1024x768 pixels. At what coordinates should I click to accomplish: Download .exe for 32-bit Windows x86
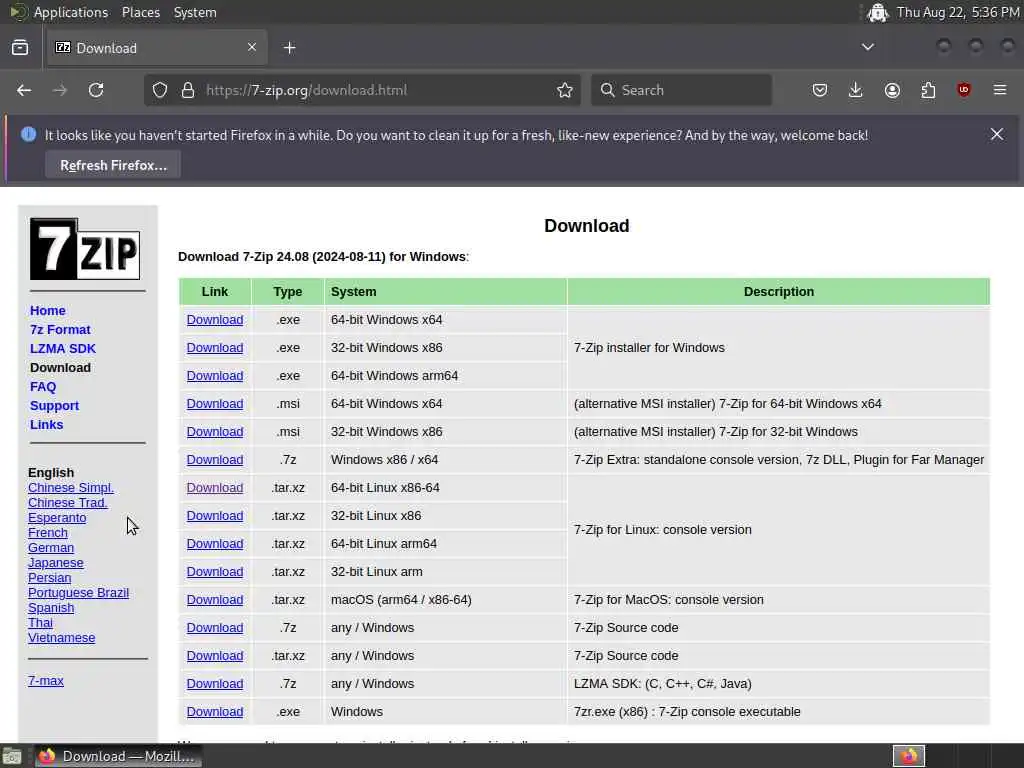215,348
